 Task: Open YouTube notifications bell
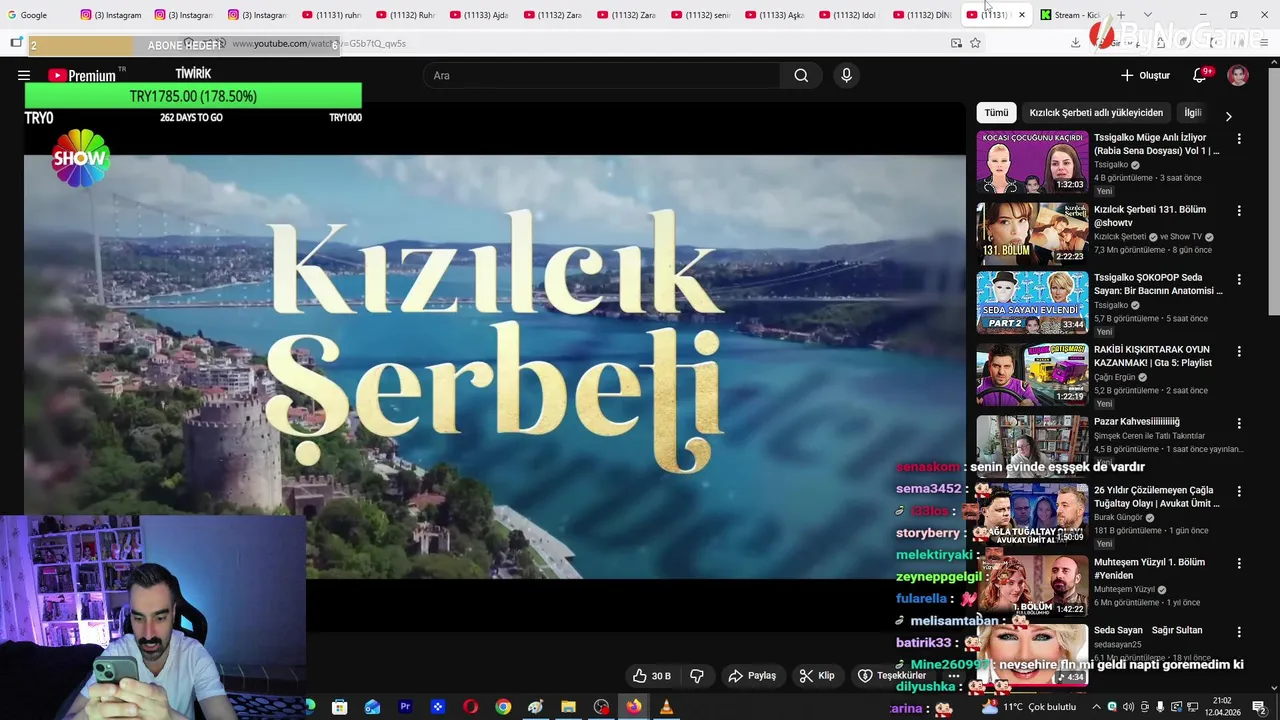[1200, 75]
